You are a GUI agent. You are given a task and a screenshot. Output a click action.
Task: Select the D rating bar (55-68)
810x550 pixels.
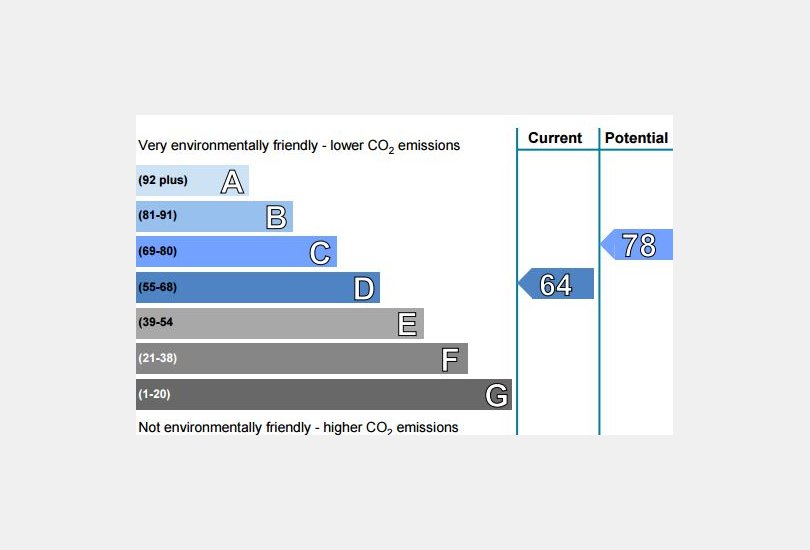click(x=258, y=287)
